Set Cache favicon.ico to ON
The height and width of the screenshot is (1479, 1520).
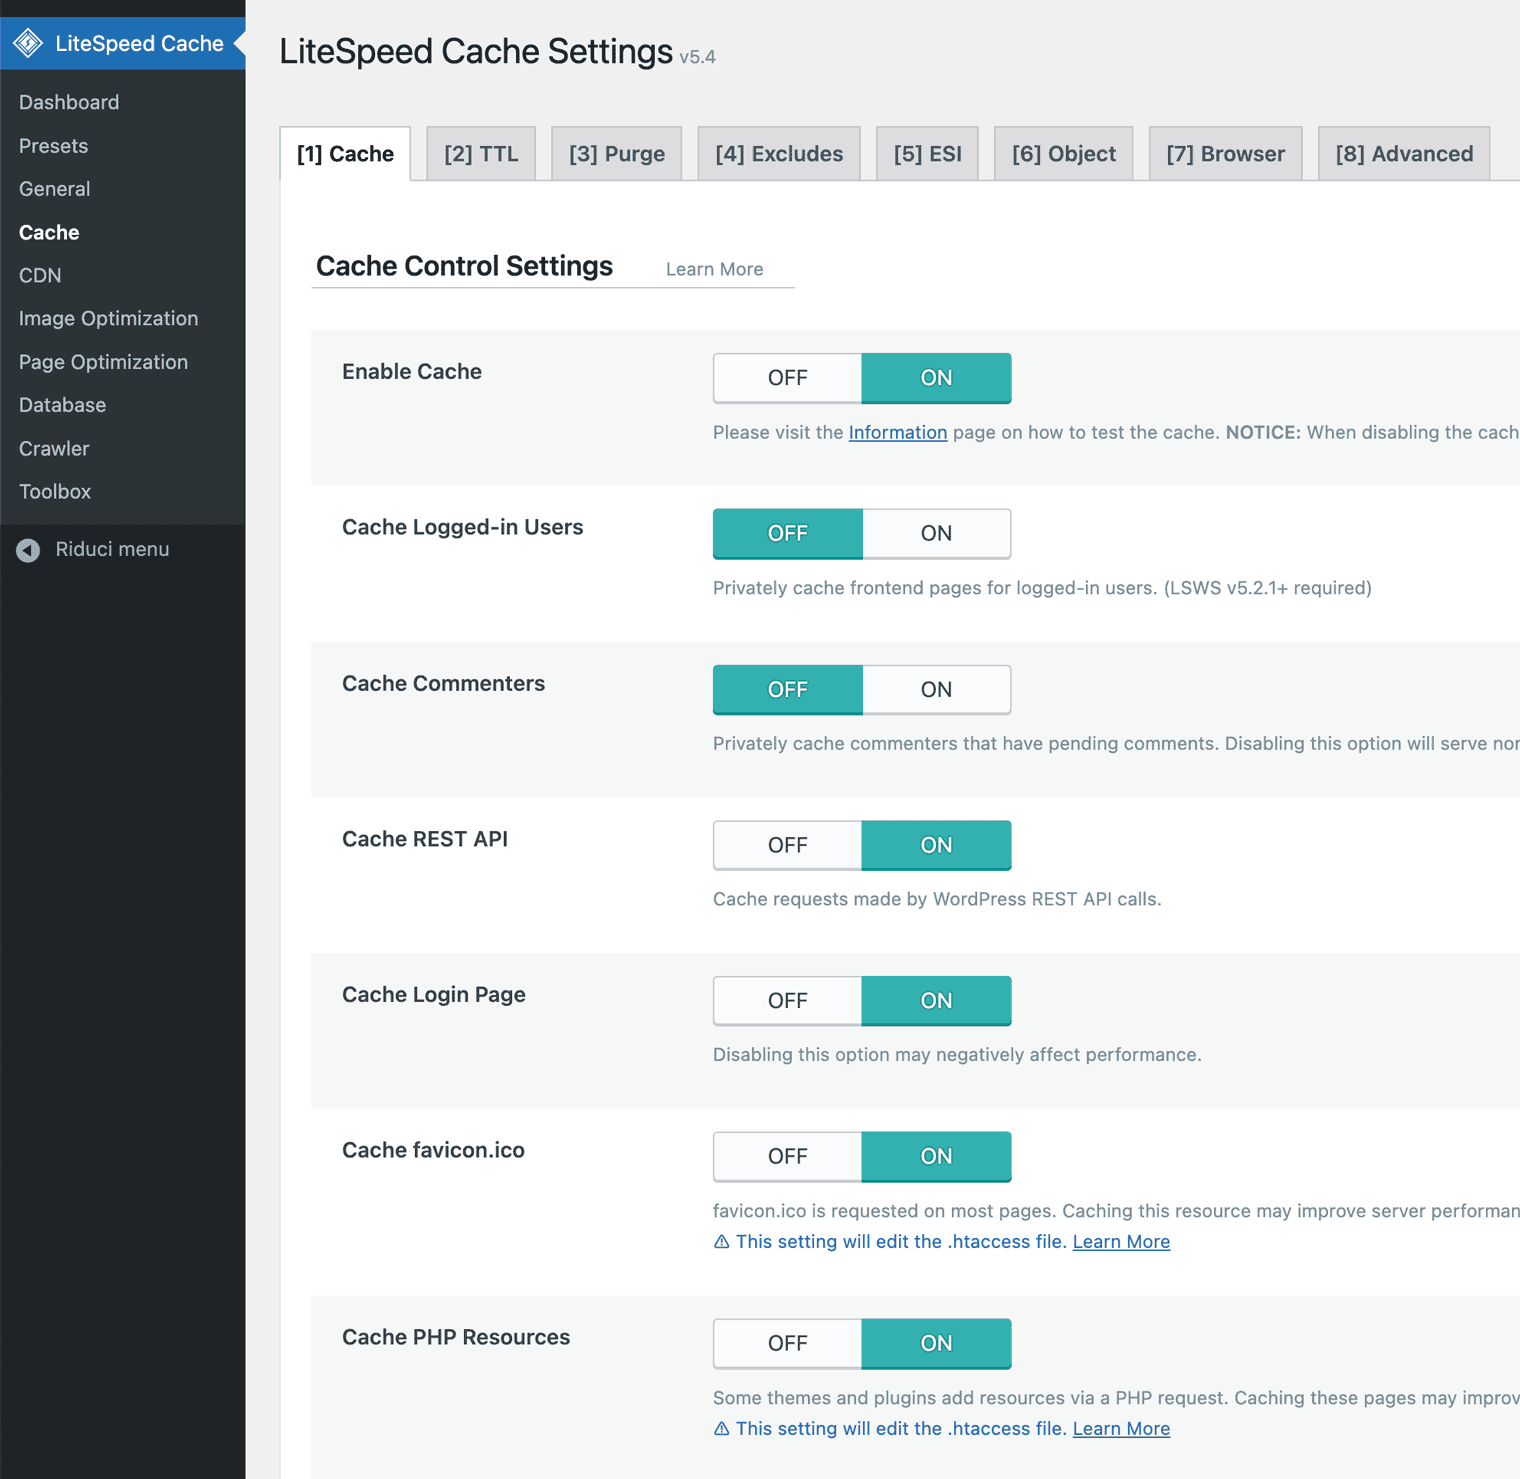936,1157
